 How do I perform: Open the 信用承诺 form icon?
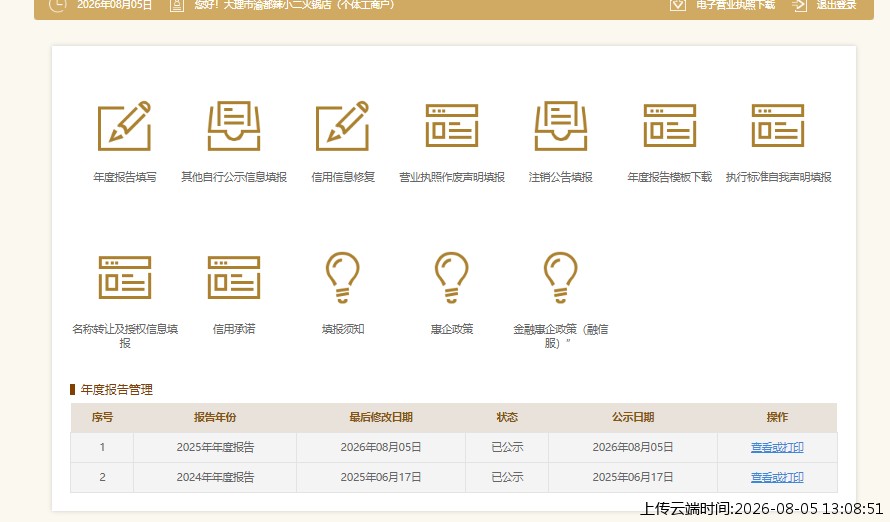point(234,277)
